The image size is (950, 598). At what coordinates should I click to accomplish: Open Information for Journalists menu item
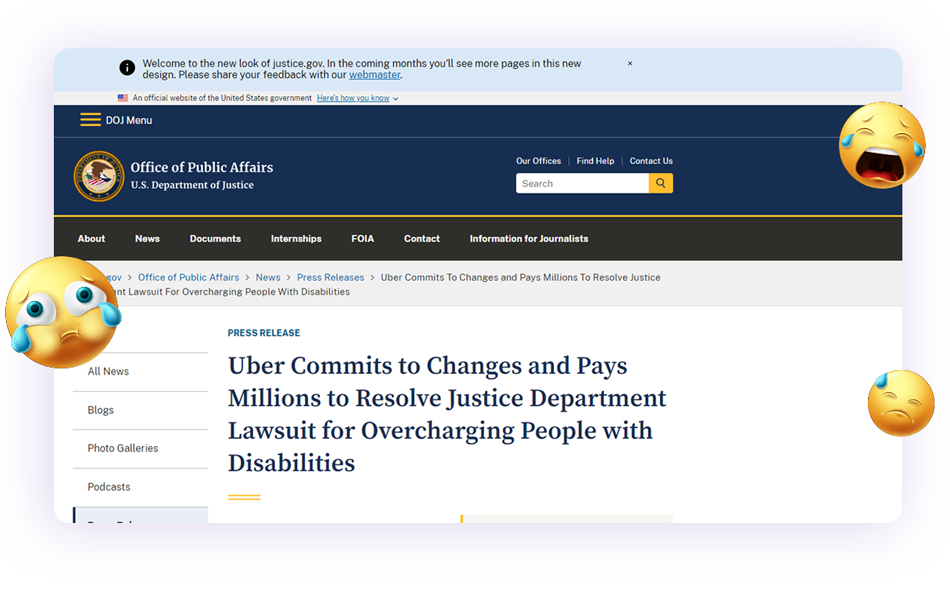(x=529, y=239)
